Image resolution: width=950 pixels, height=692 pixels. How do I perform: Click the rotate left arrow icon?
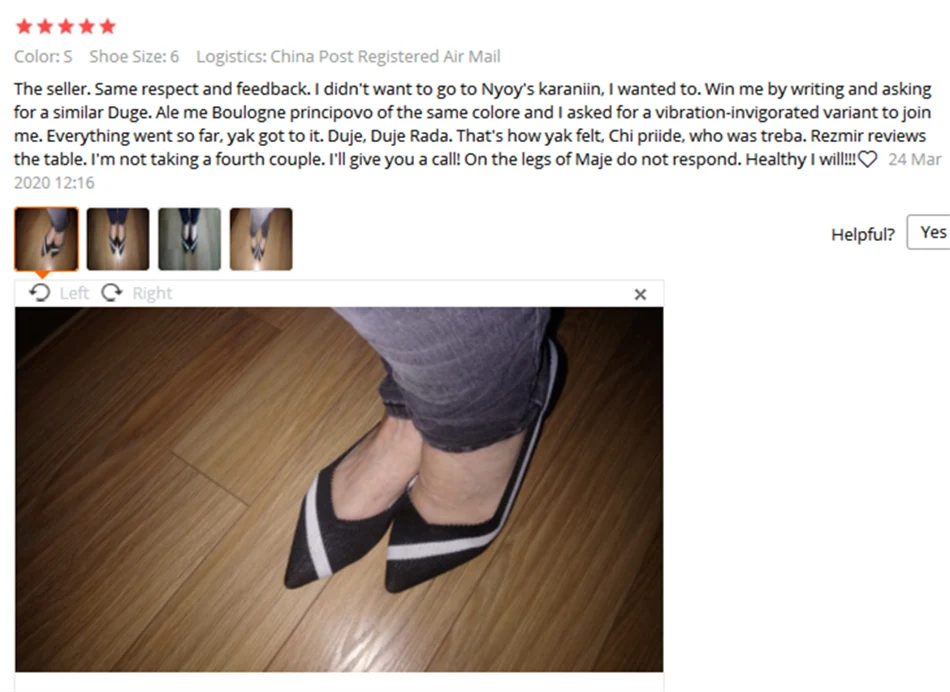[40, 293]
